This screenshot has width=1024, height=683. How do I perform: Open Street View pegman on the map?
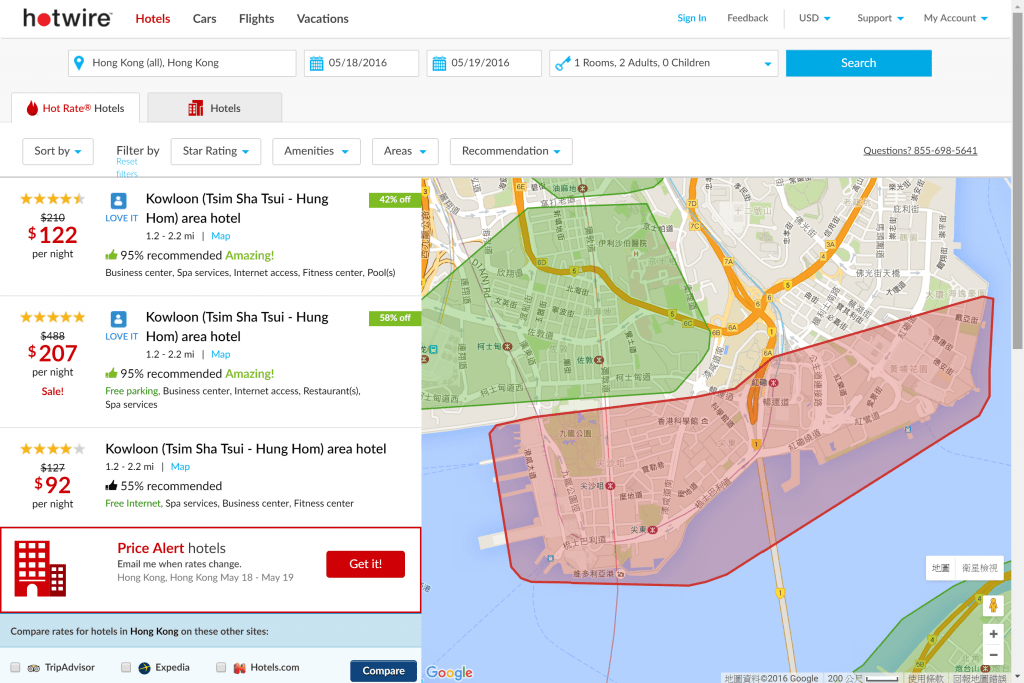[993, 605]
